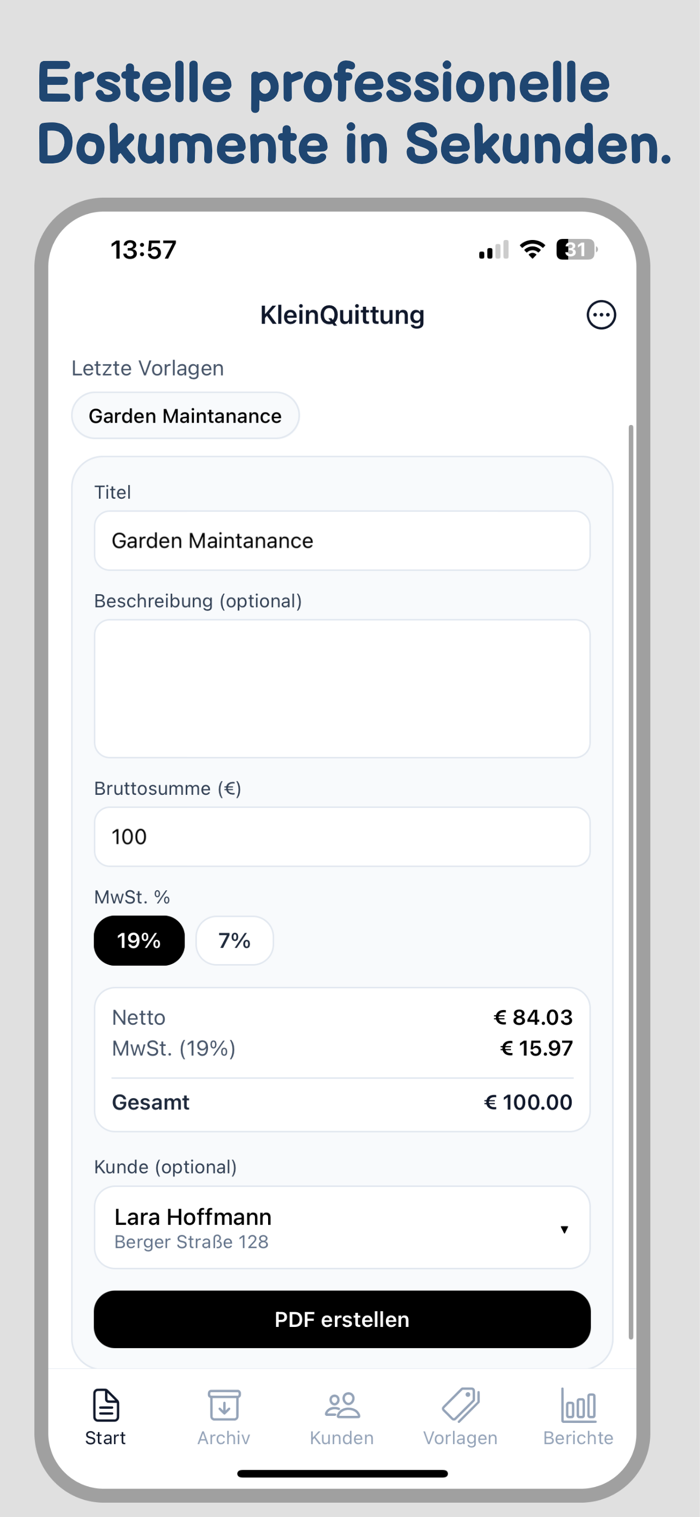Tap the Wi-Fi status icon
Screen dimensions: 700x1517
(x=533, y=250)
